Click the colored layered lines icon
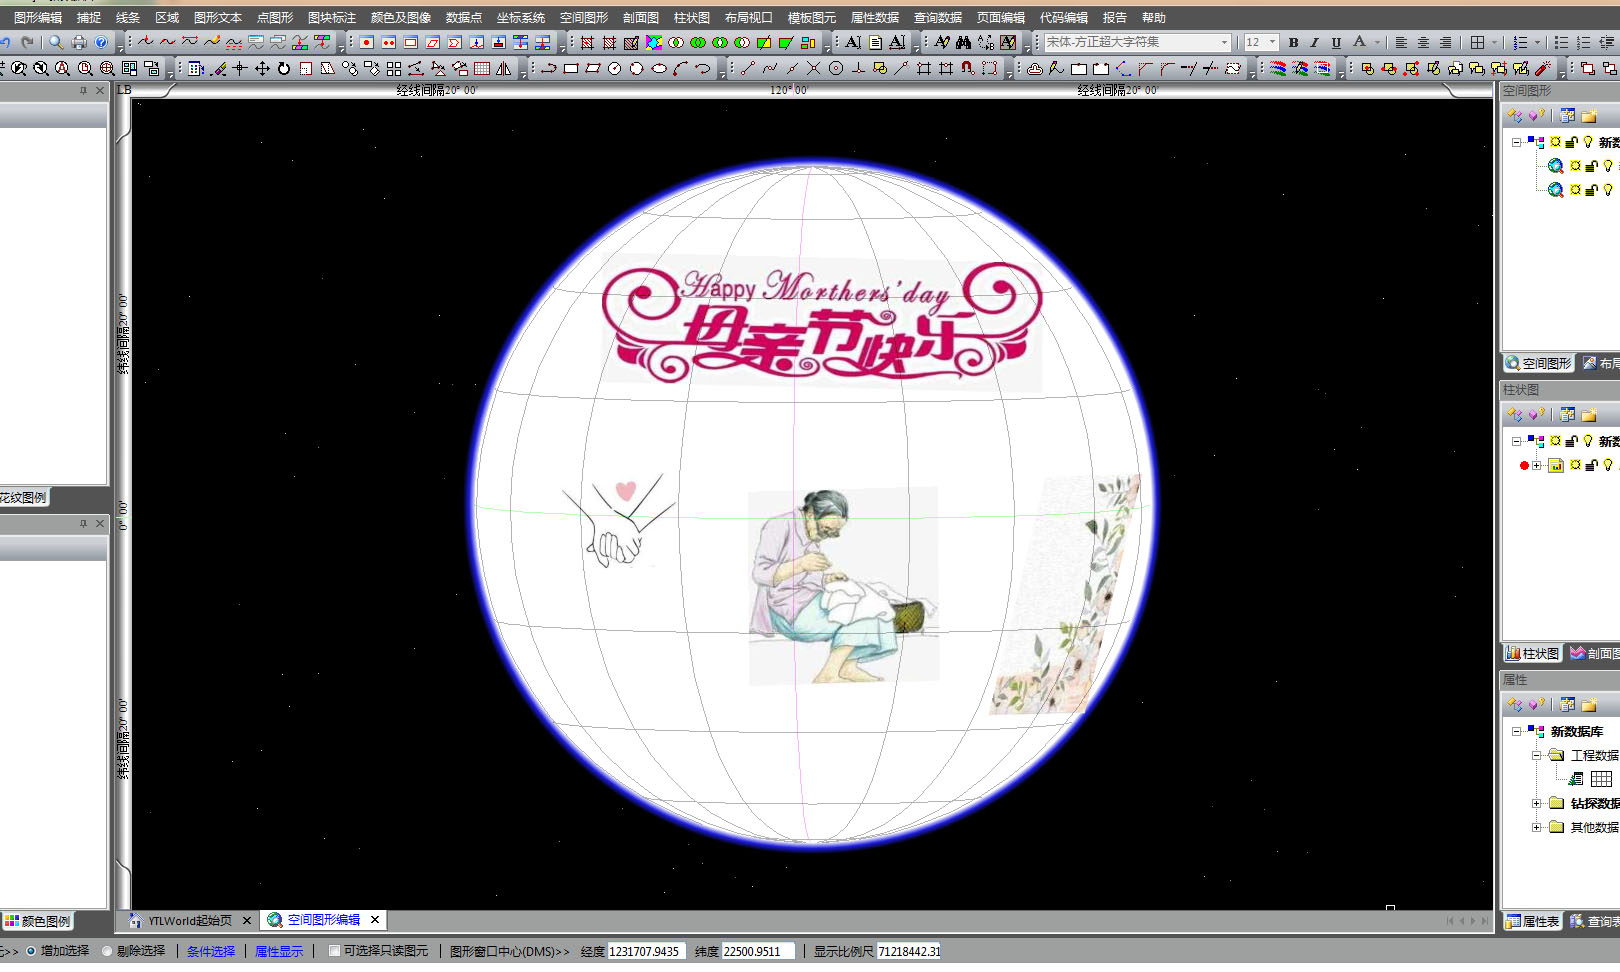Image resolution: width=1620 pixels, height=972 pixels. click(x=1278, y=68)
